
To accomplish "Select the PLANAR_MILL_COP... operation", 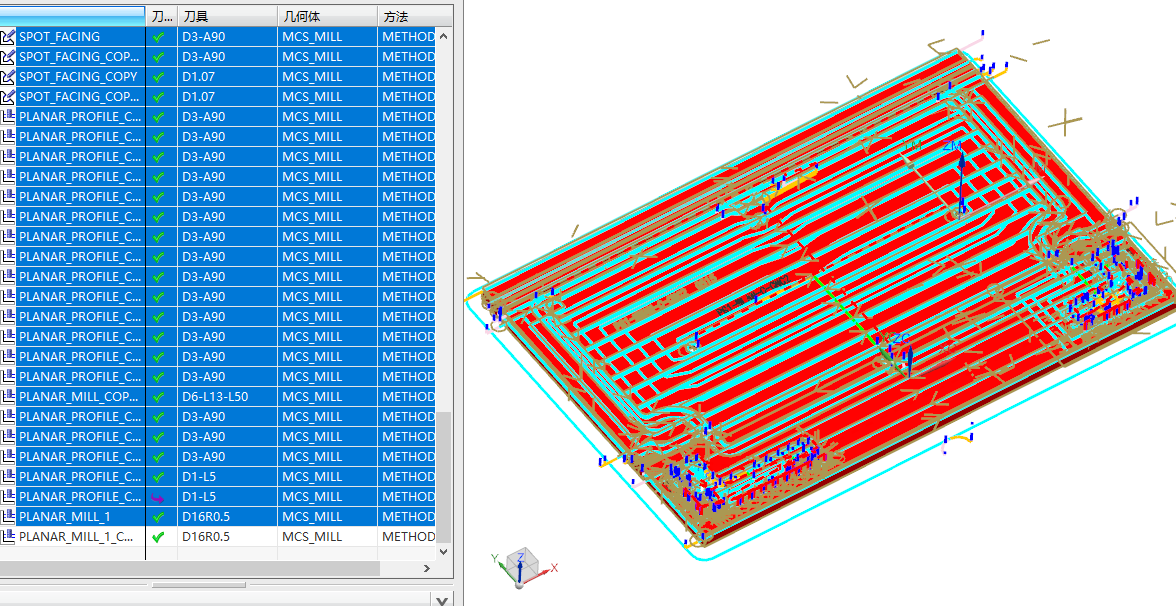I will [x=80, y=396].
